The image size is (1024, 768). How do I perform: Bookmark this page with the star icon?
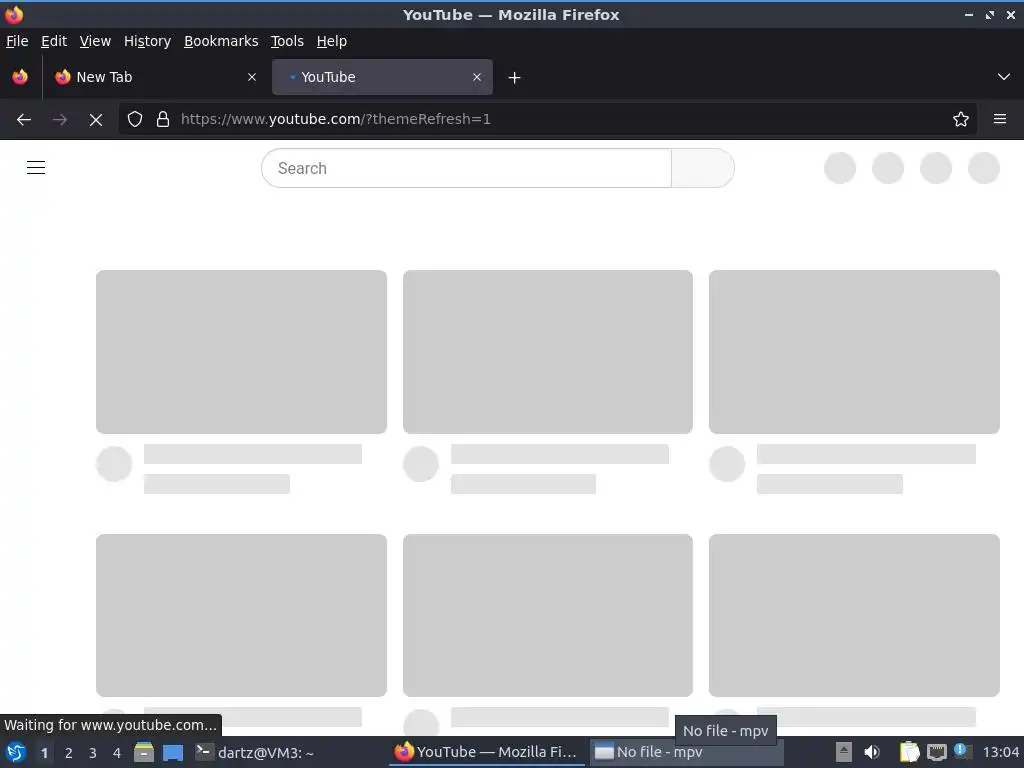961,120
